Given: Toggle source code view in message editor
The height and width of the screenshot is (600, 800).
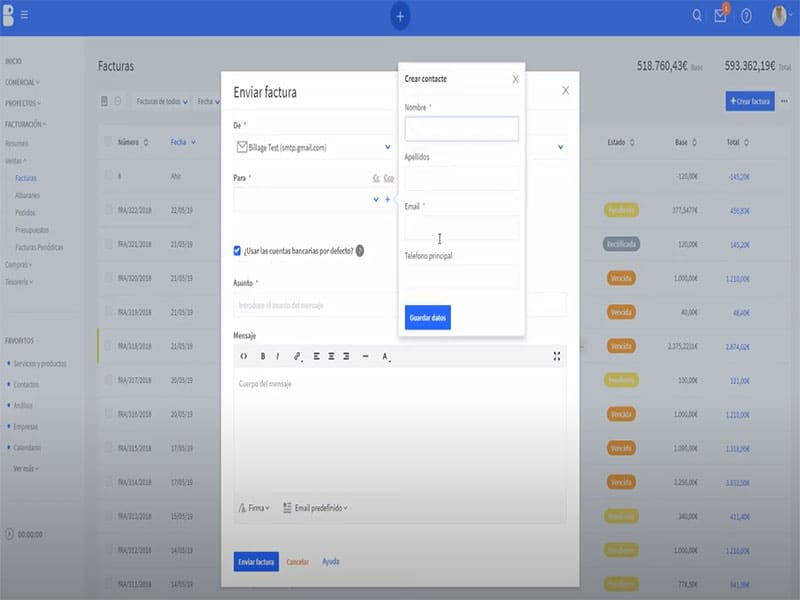Looking at the screenshot, I should coord(243,356).
